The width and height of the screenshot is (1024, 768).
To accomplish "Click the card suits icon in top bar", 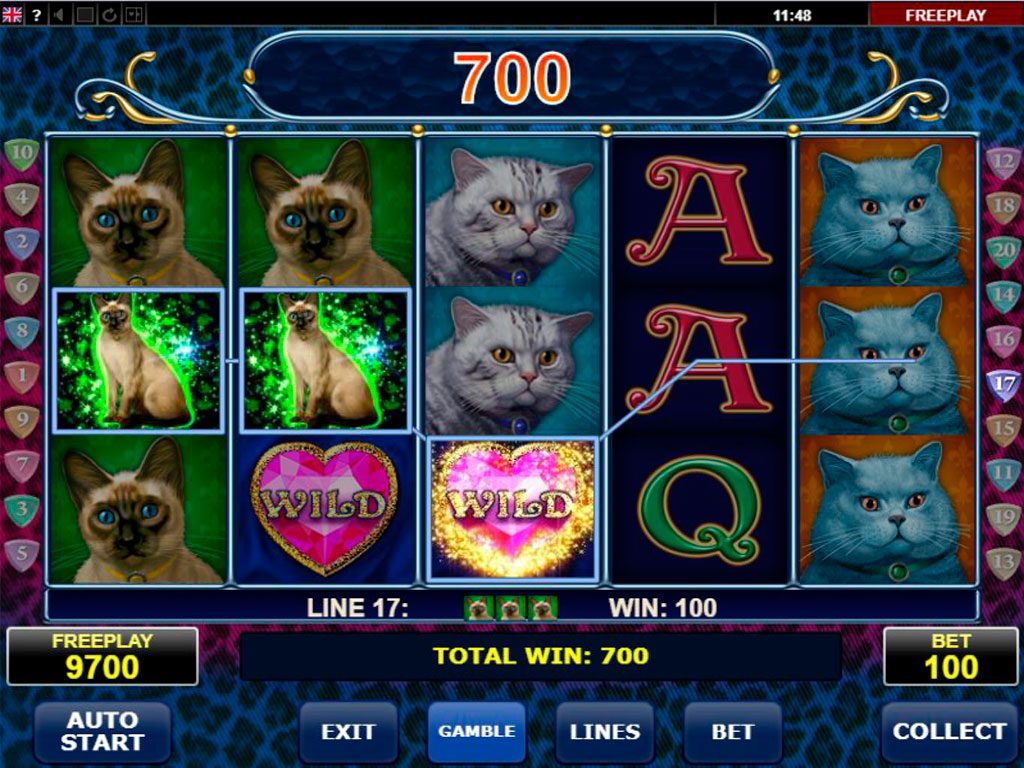I will coord(134,14).
